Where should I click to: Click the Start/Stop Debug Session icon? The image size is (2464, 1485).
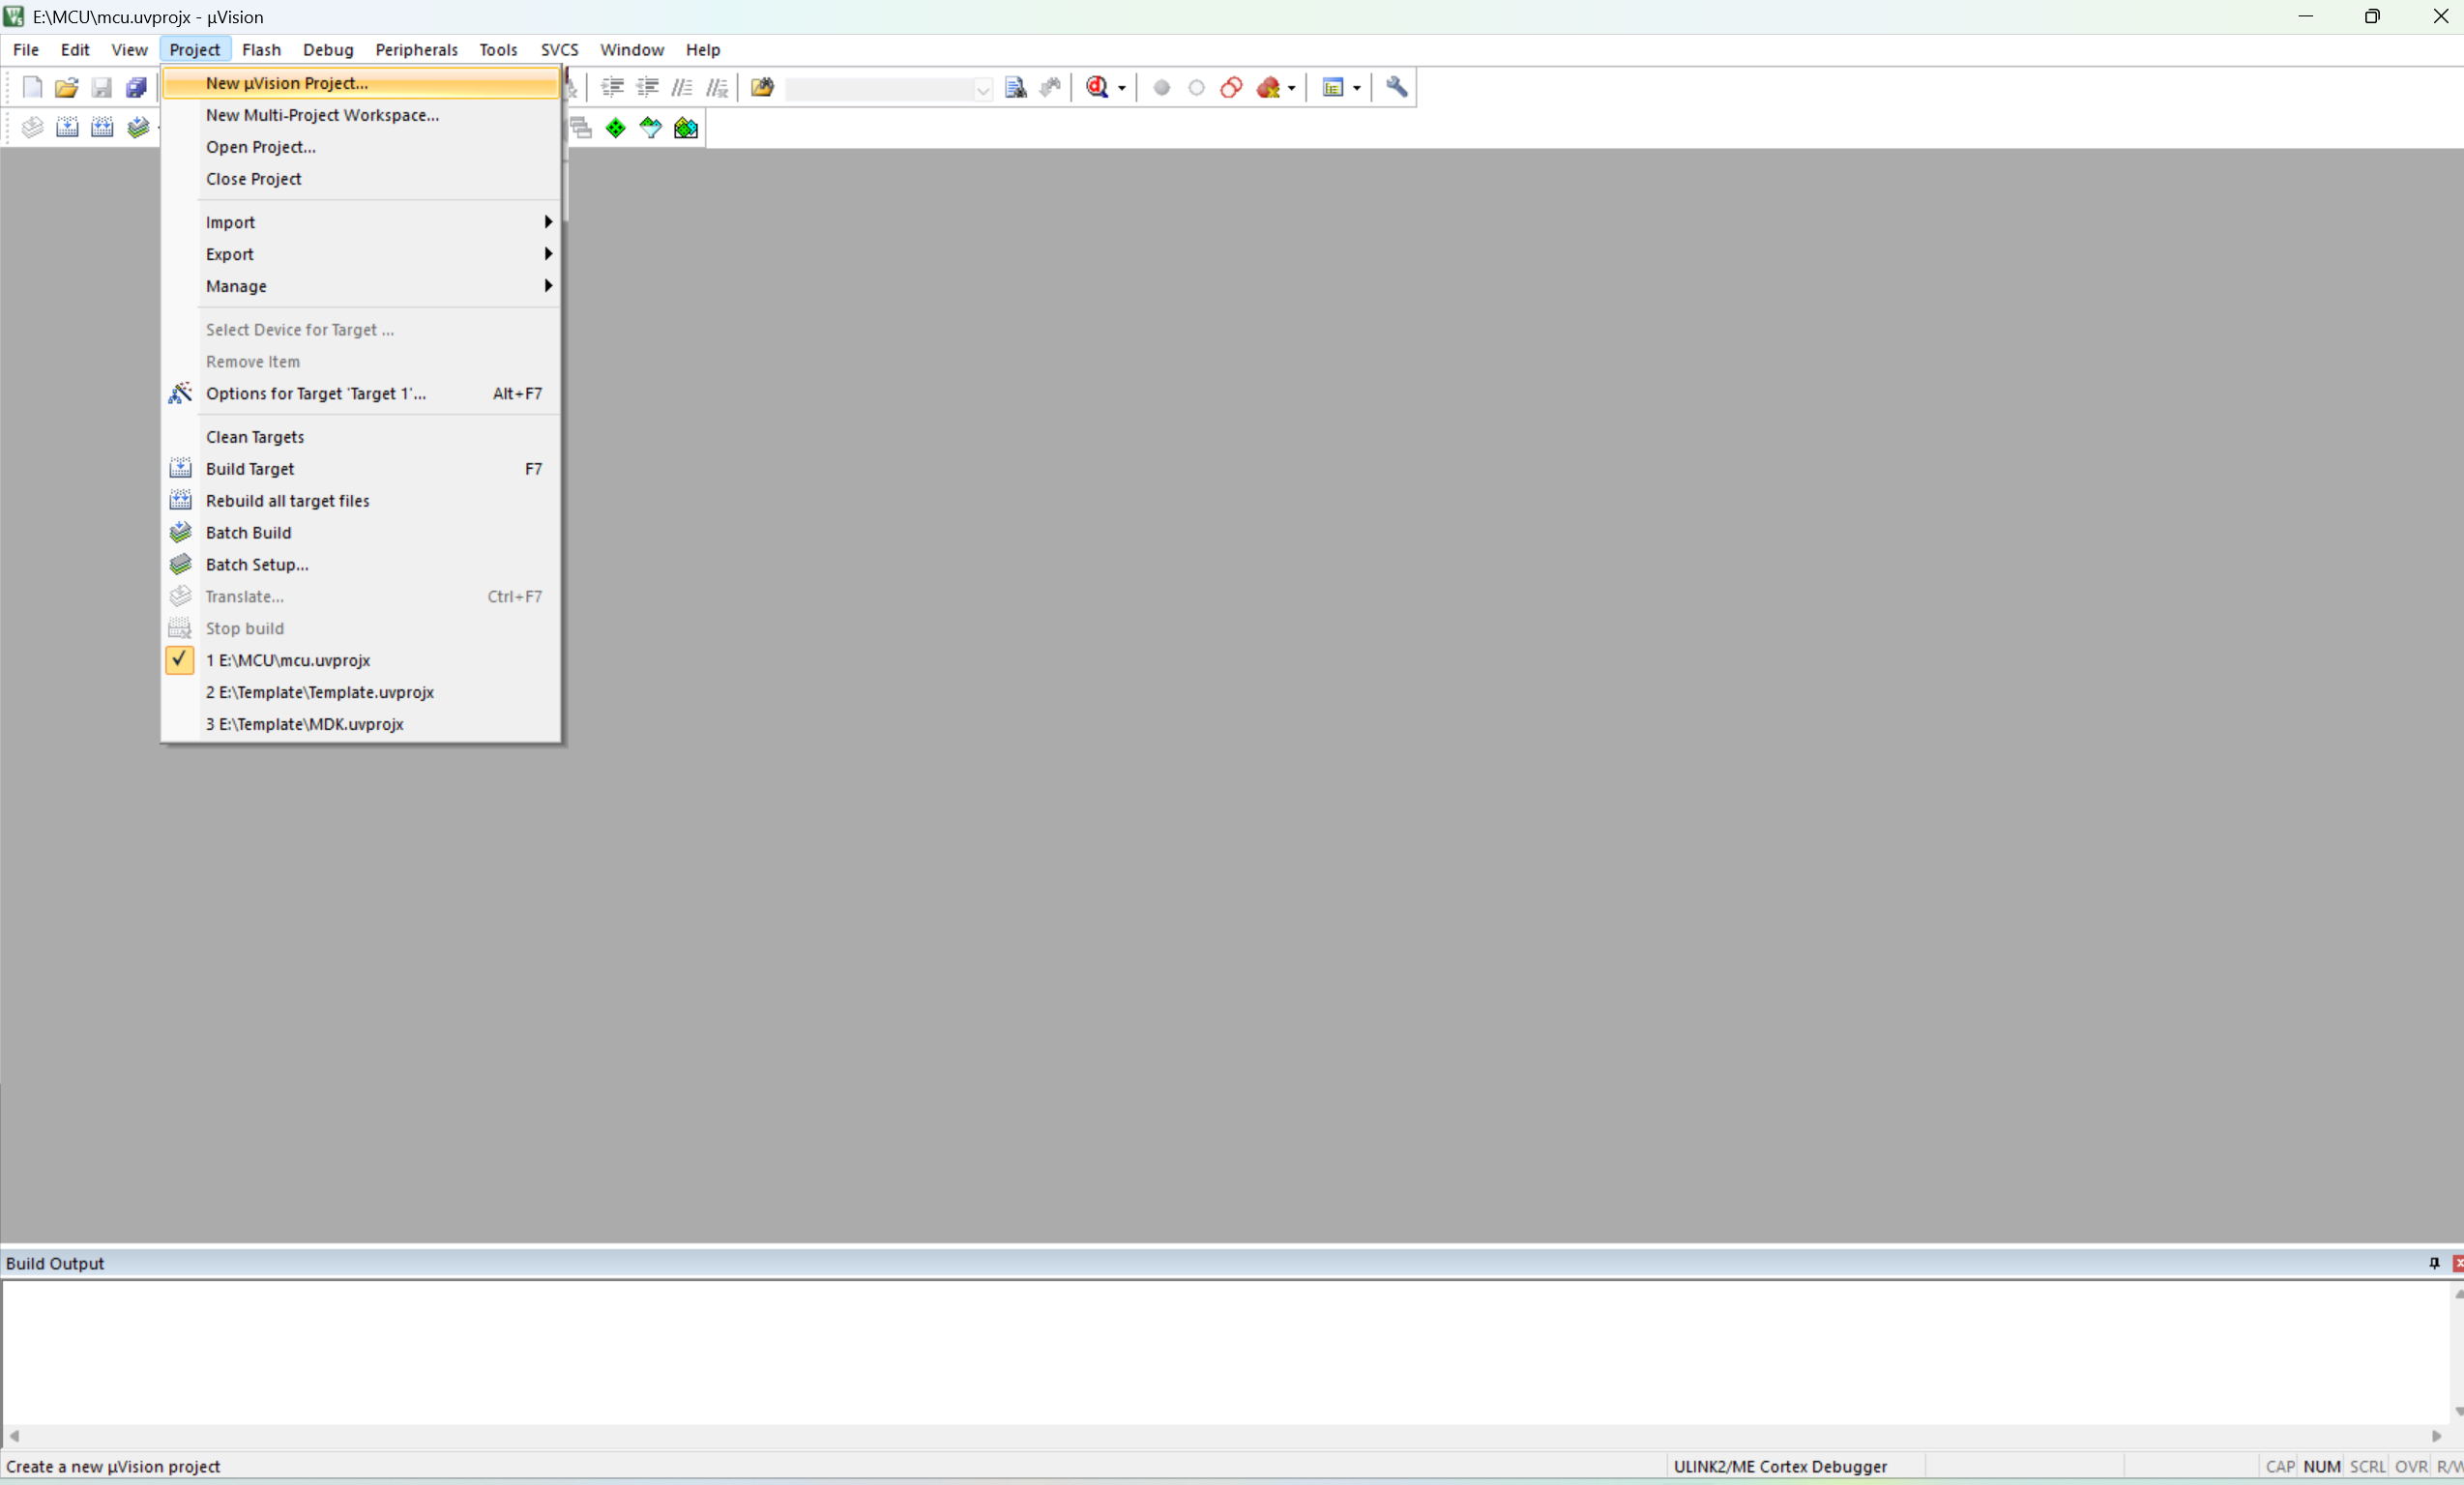point(1097,88)
